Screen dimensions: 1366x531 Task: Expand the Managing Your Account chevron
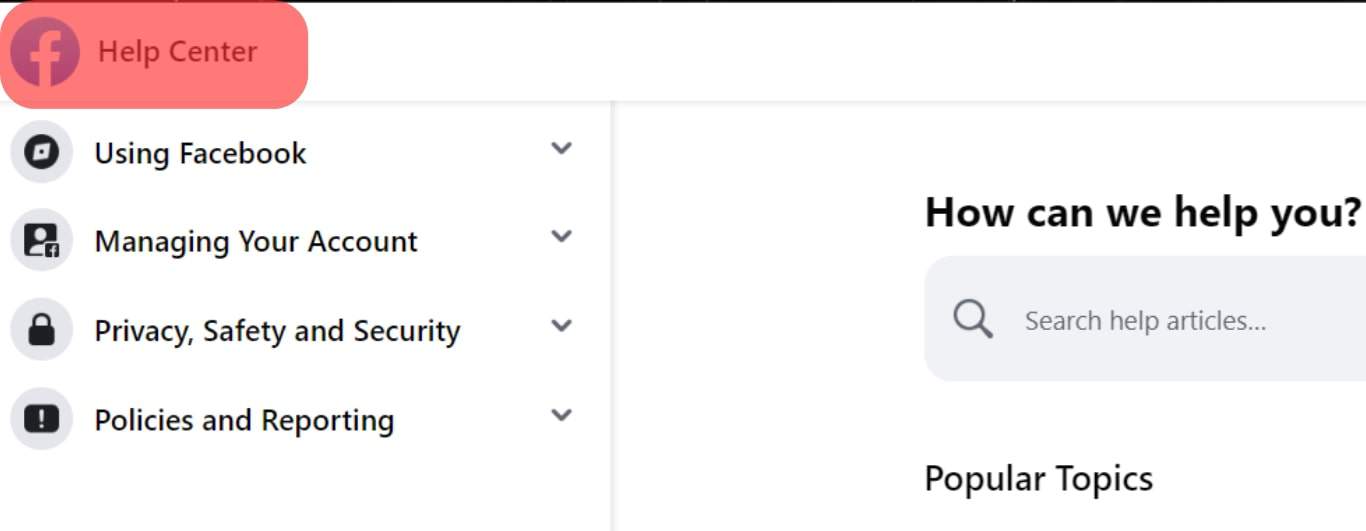[562, 237]
